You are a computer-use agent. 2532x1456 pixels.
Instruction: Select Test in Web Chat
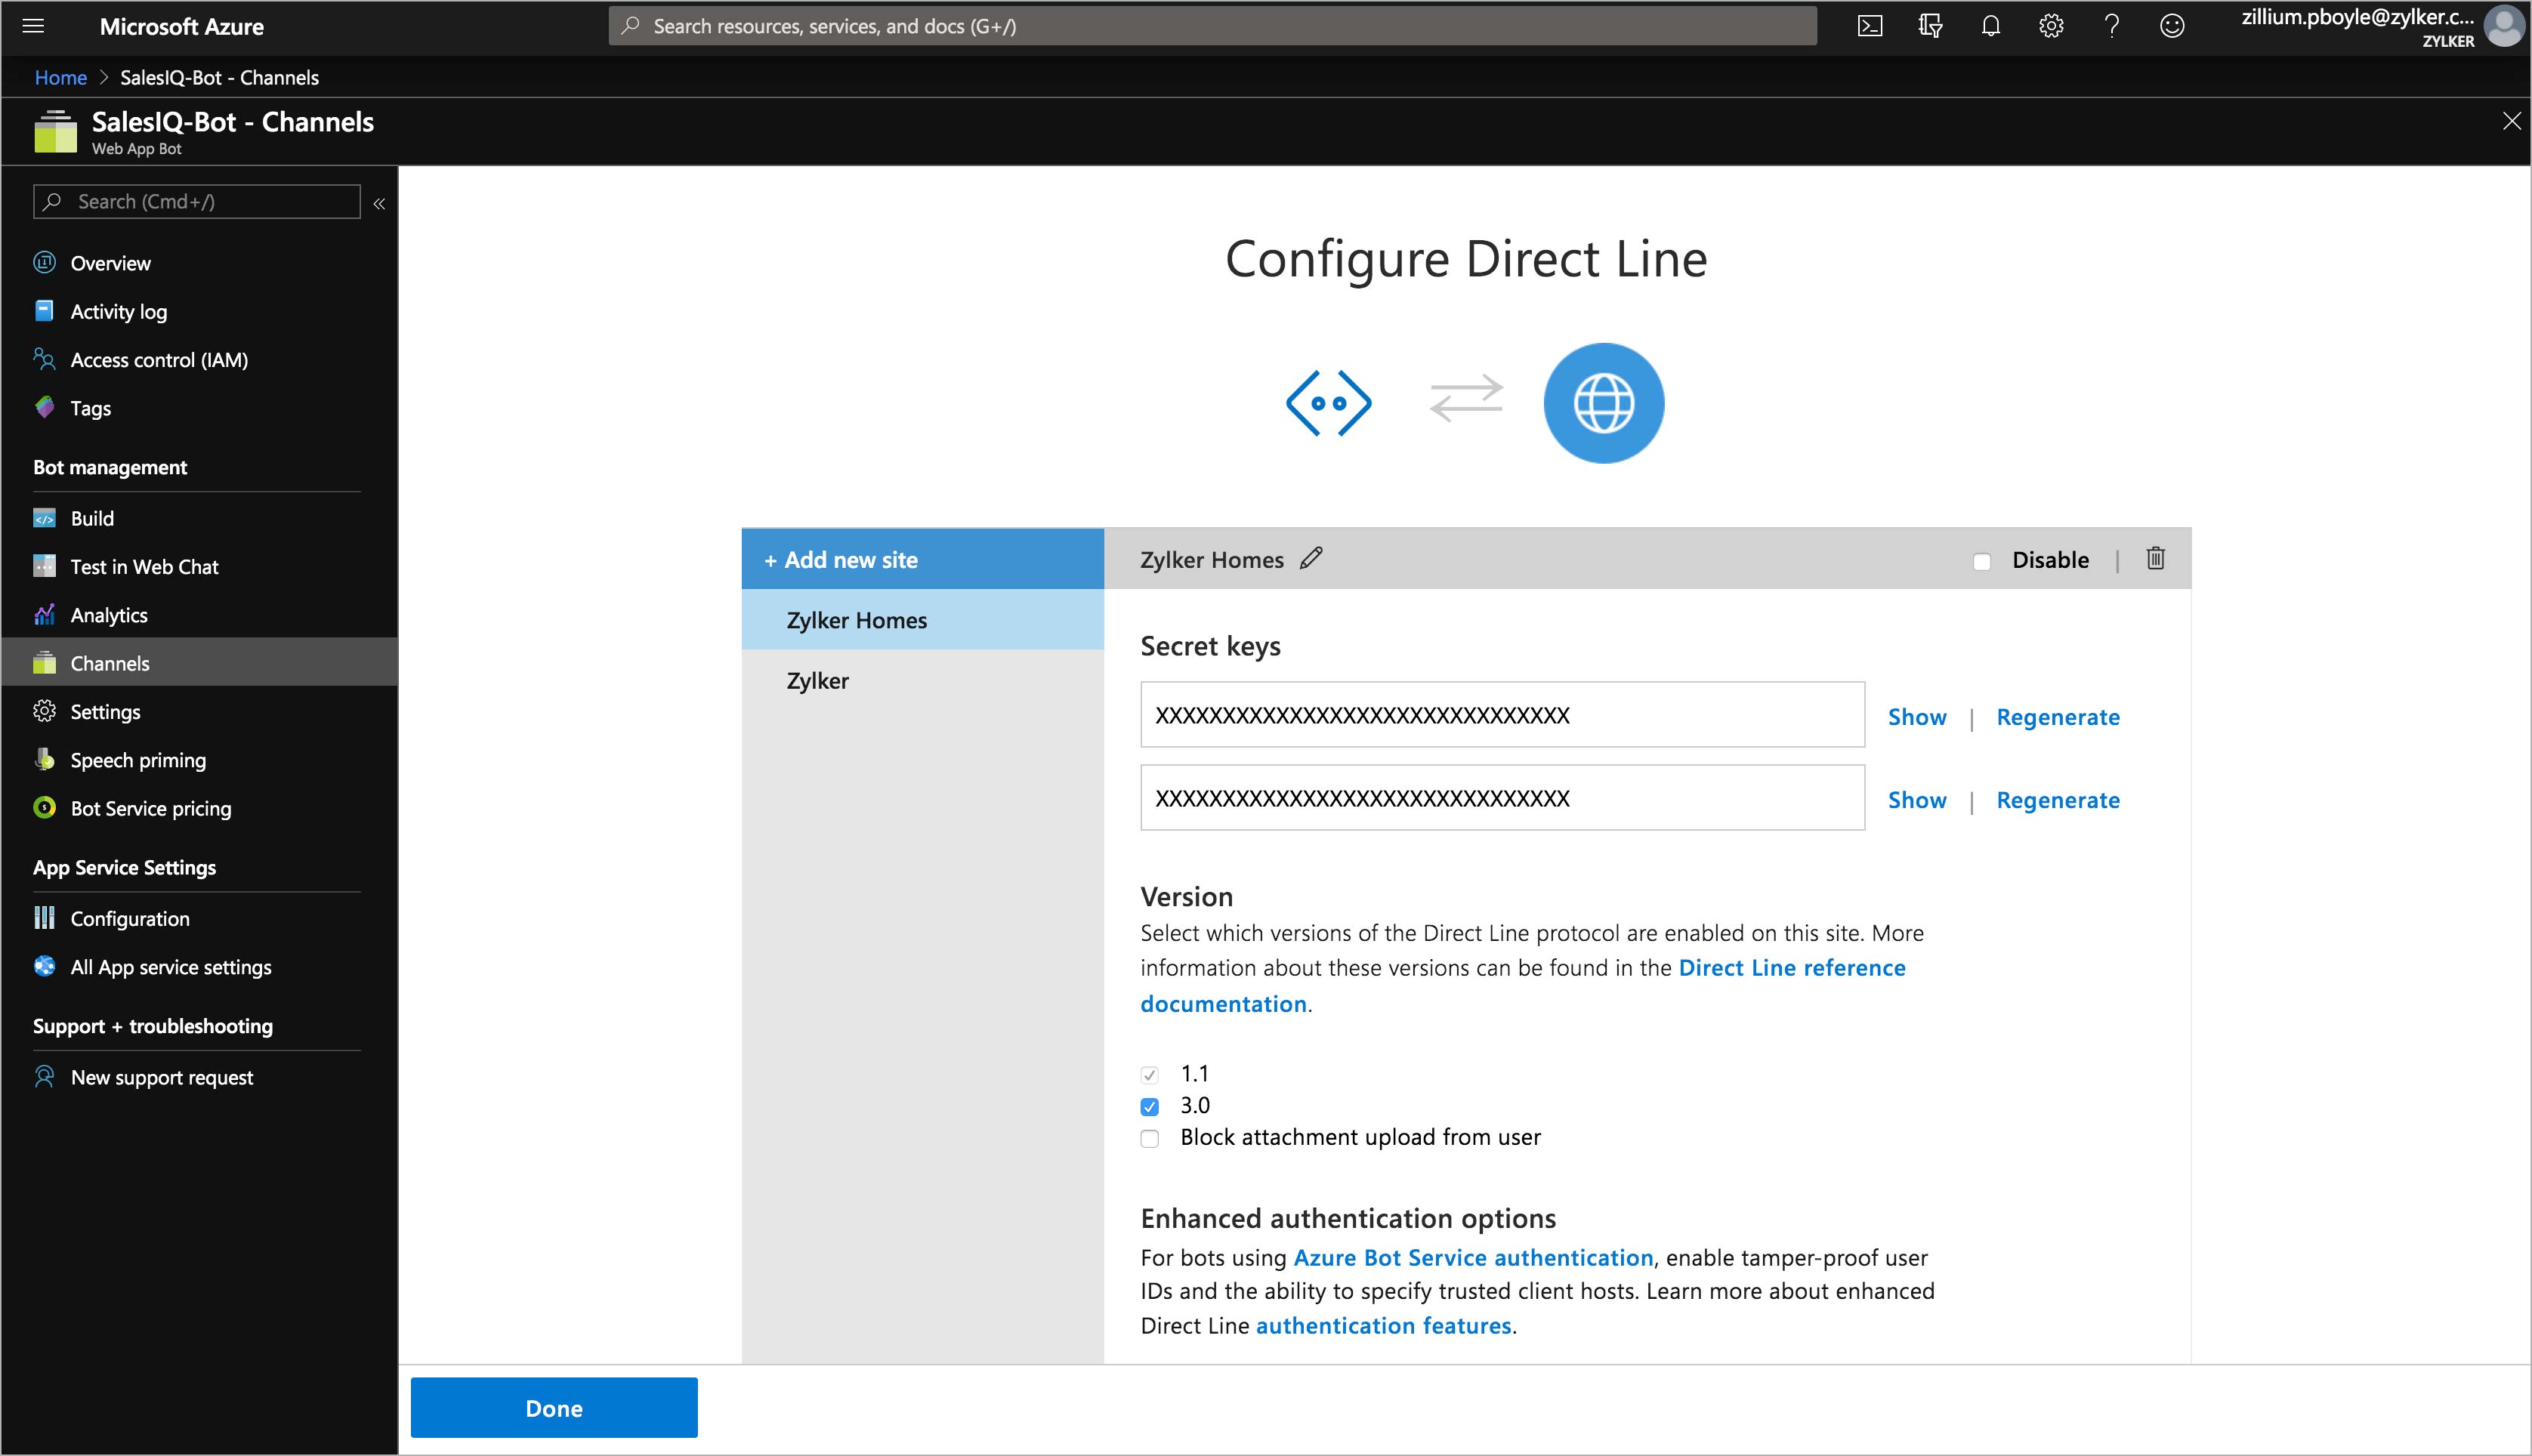(x=144, y=566)
